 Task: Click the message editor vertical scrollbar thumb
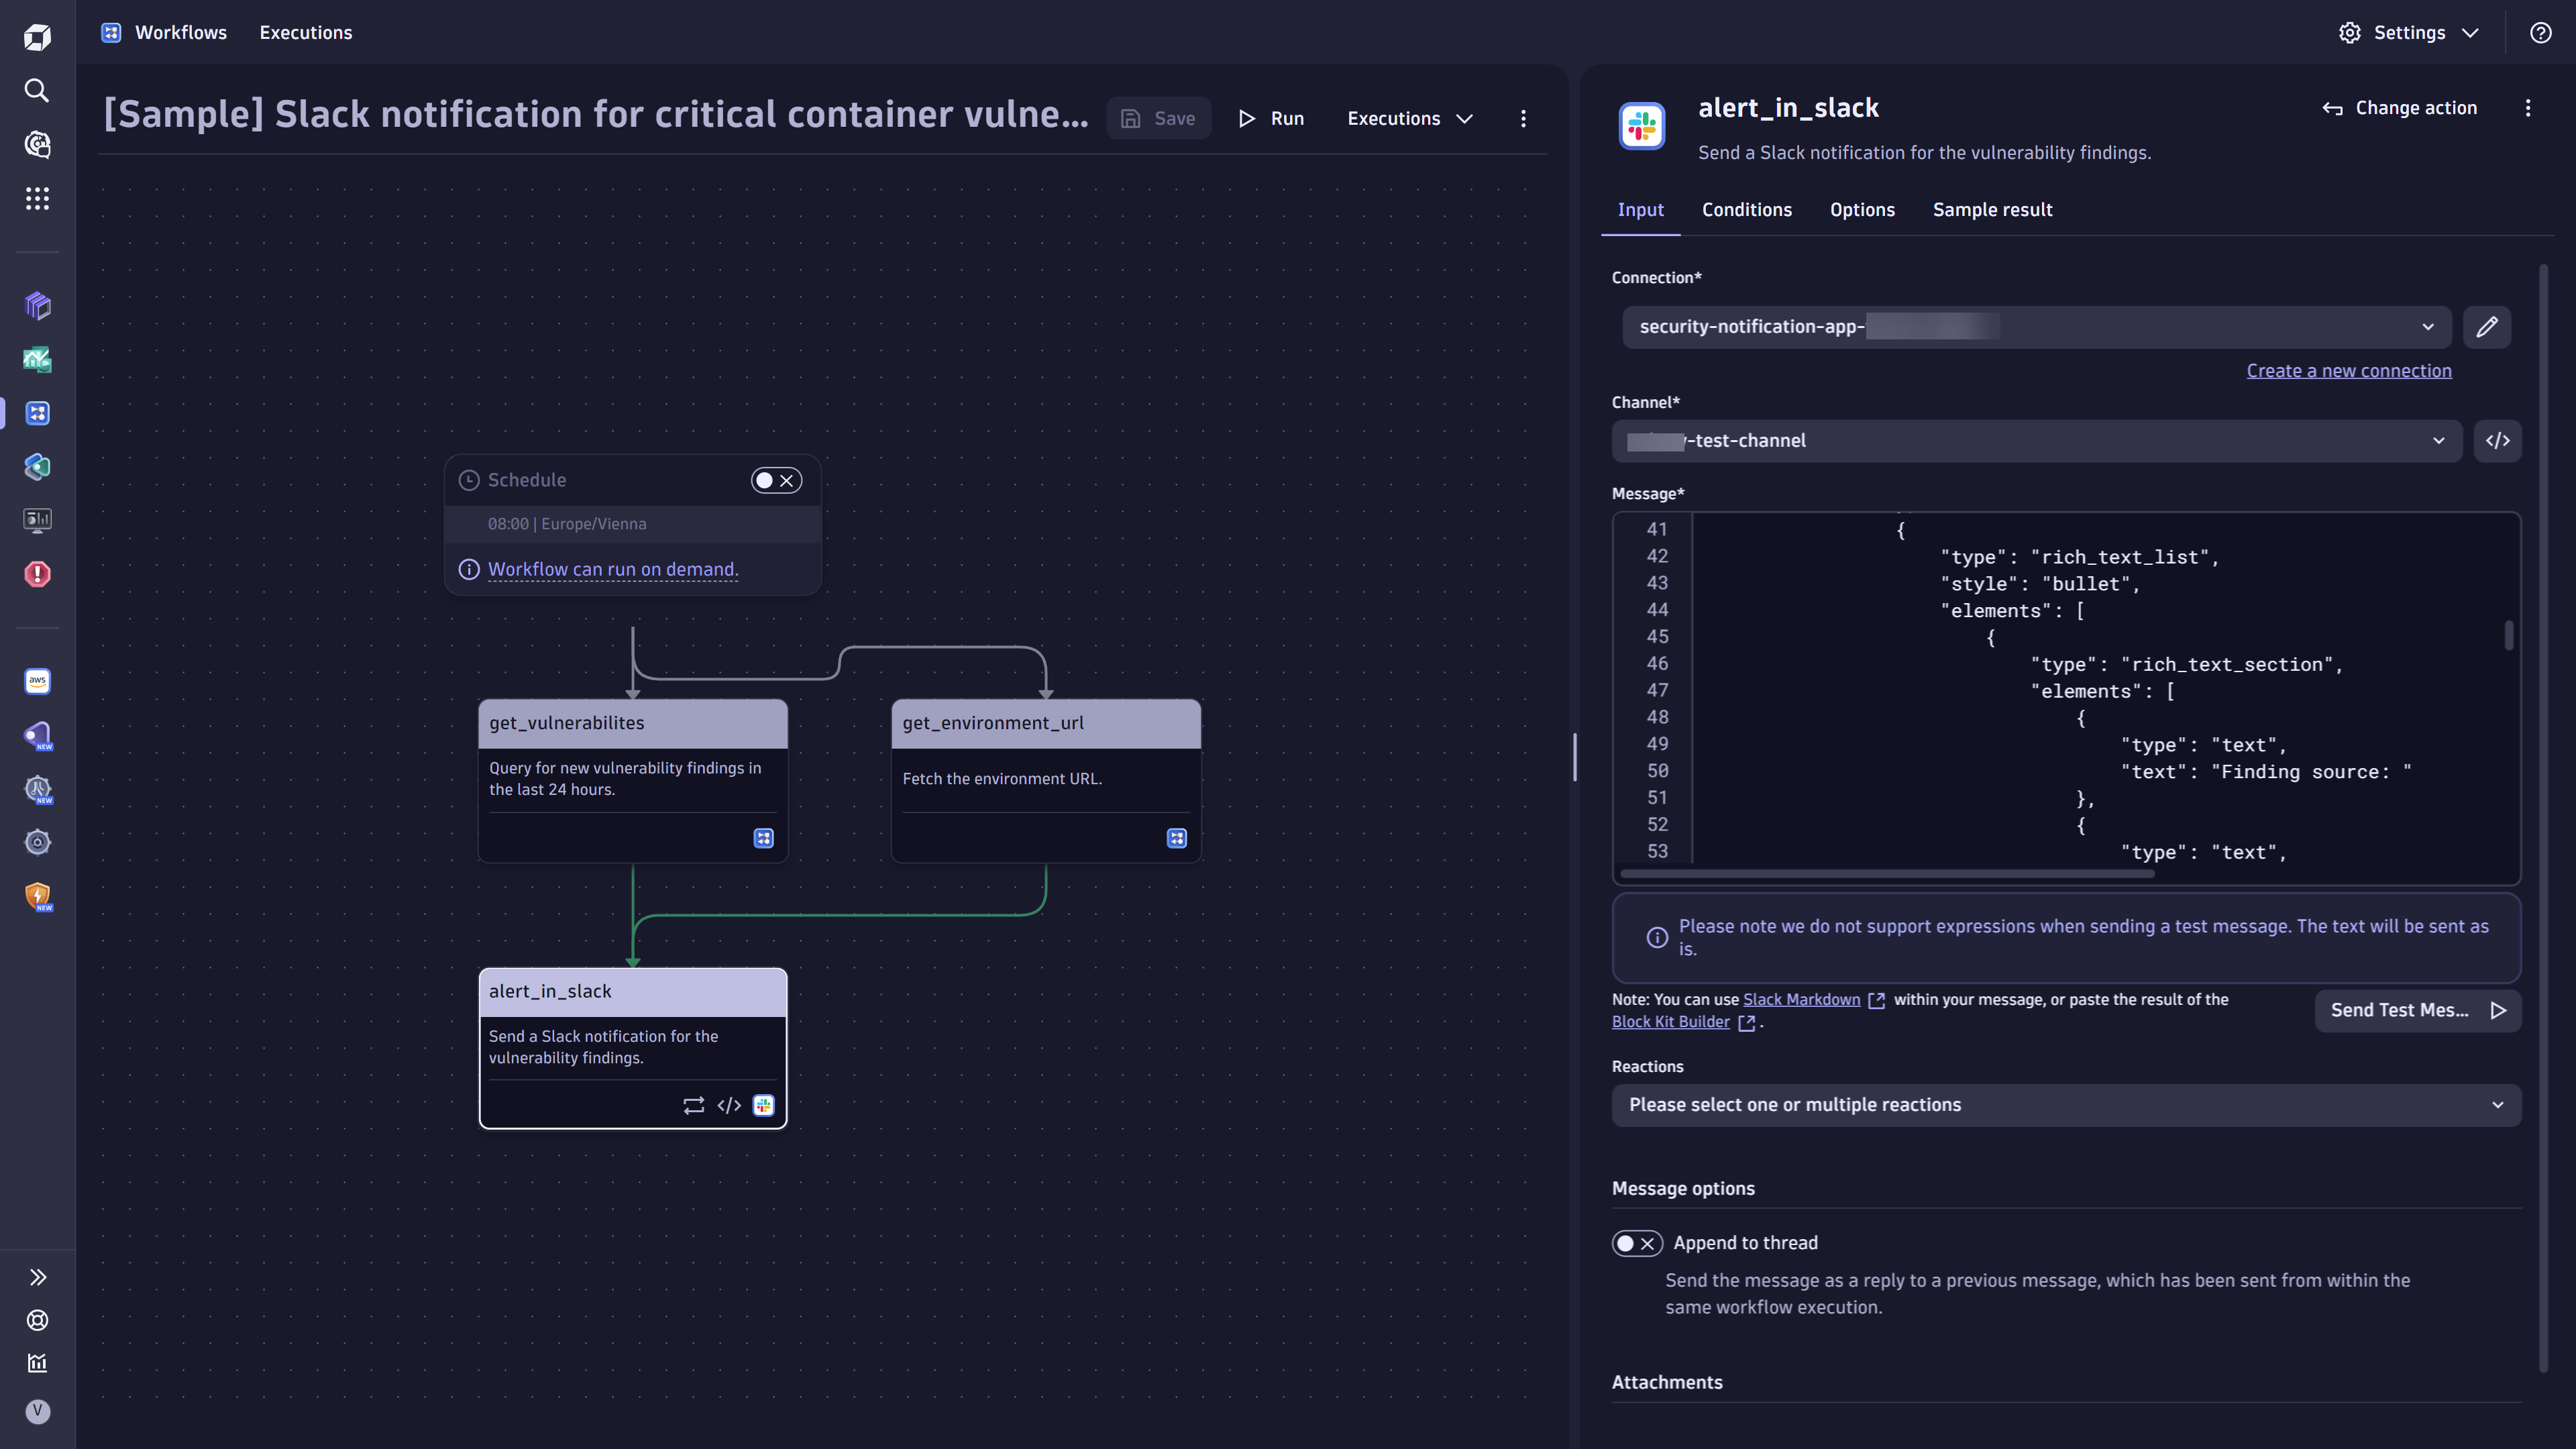2508,636
